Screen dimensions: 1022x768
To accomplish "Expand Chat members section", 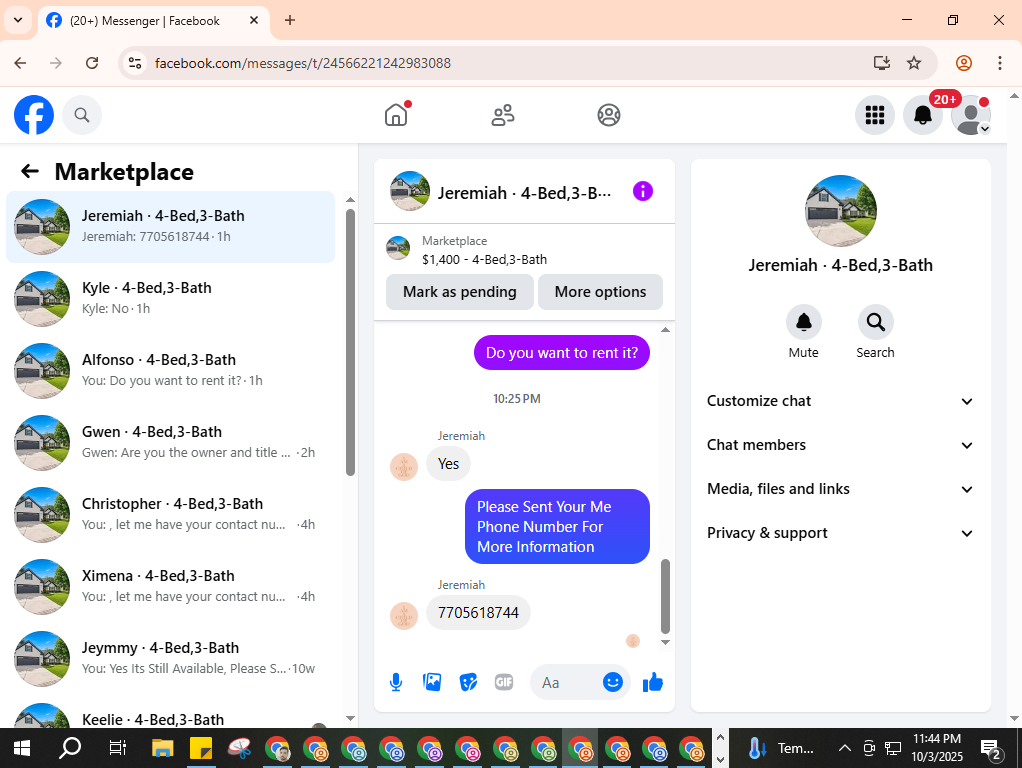I will (840, 445).
